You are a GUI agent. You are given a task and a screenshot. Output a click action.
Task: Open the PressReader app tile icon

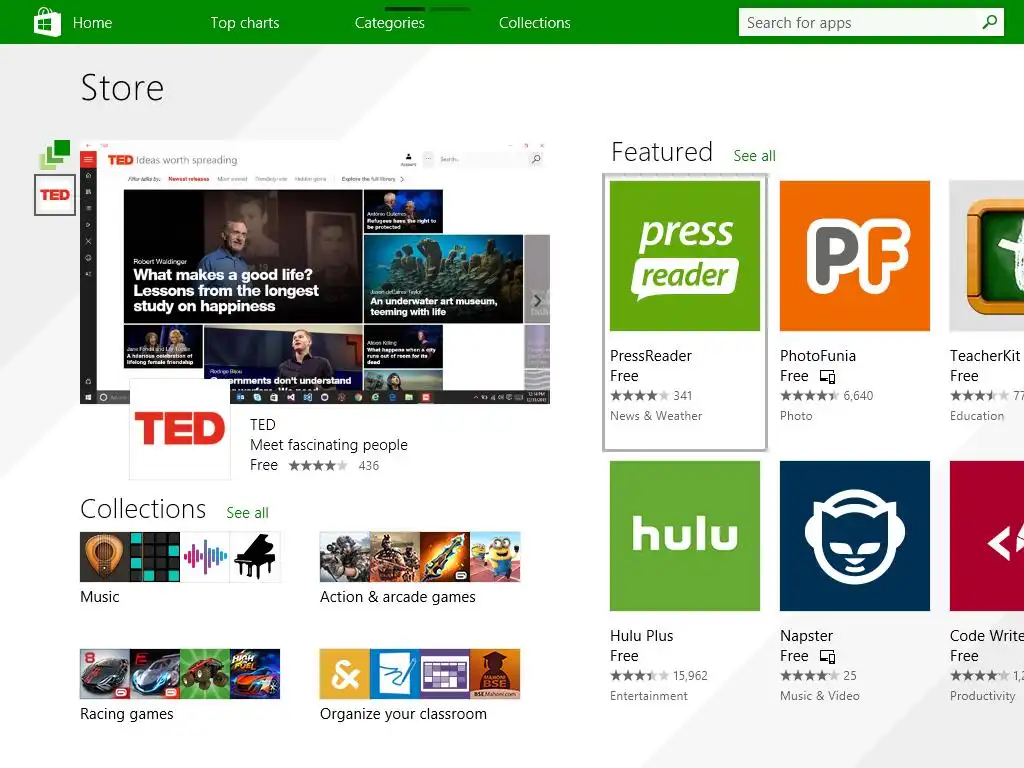click(x=685, y=256)
